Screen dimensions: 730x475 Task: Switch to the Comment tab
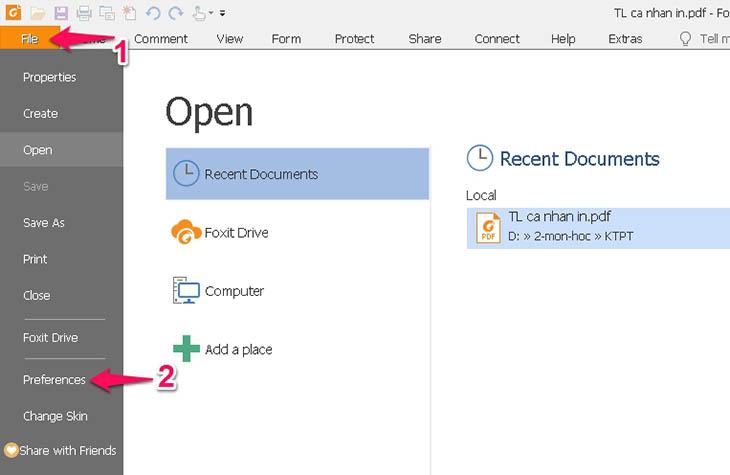(x=161, y=39)
